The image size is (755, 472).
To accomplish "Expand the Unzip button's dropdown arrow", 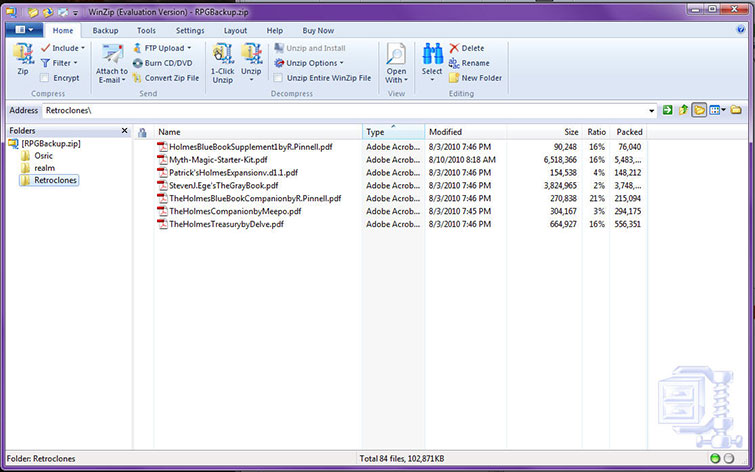I will tap(251, 80).
